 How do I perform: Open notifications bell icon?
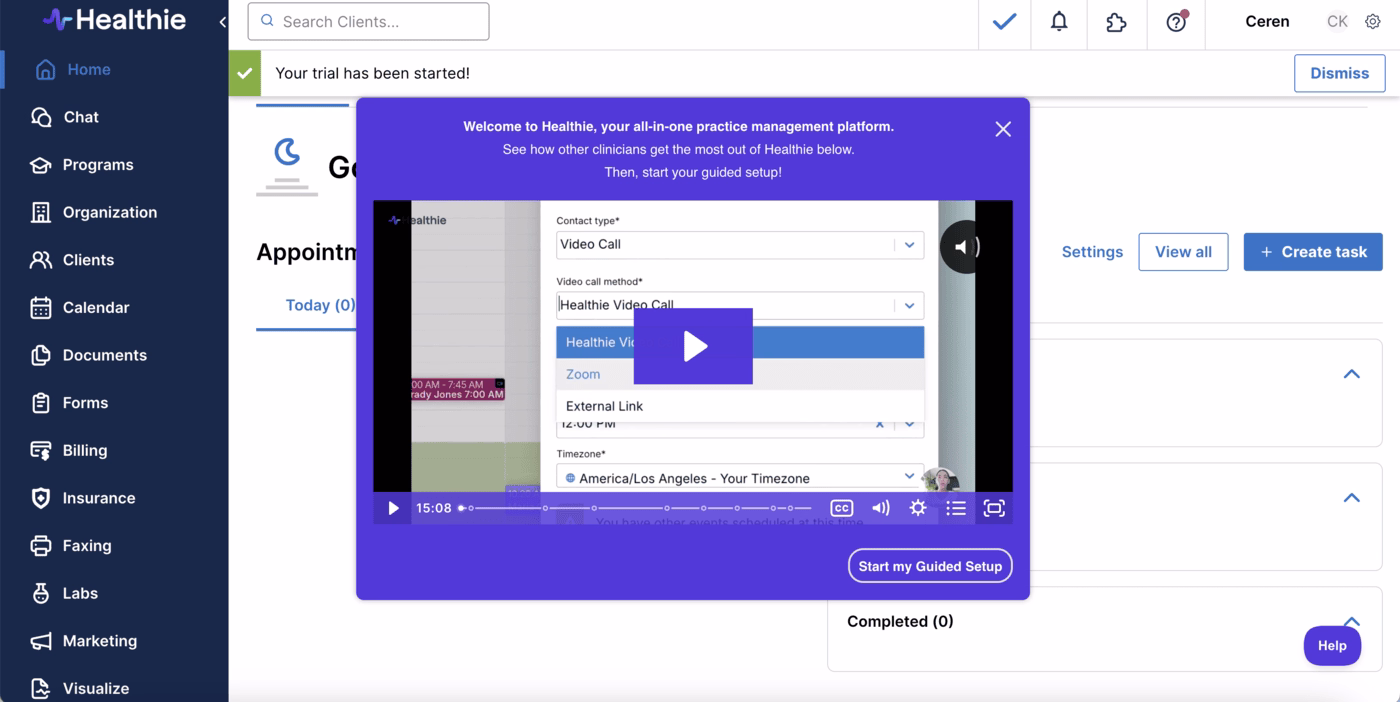tap(1059, 21)
